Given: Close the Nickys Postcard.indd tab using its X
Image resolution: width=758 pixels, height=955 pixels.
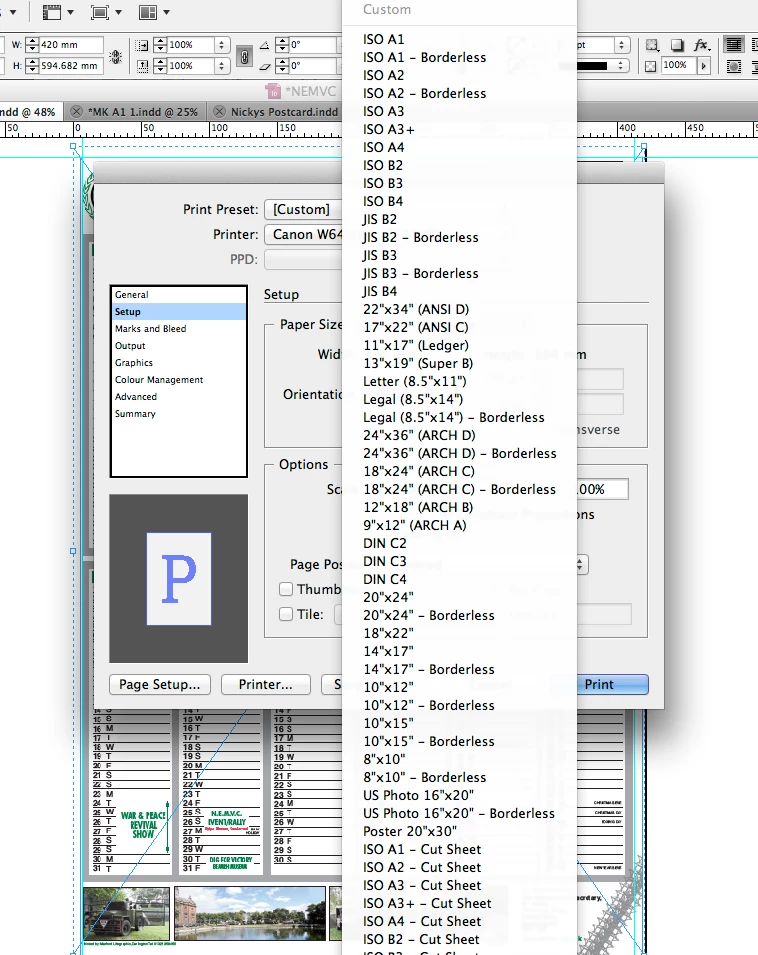Looking at the screenshot, I should (x=219, y=112).
